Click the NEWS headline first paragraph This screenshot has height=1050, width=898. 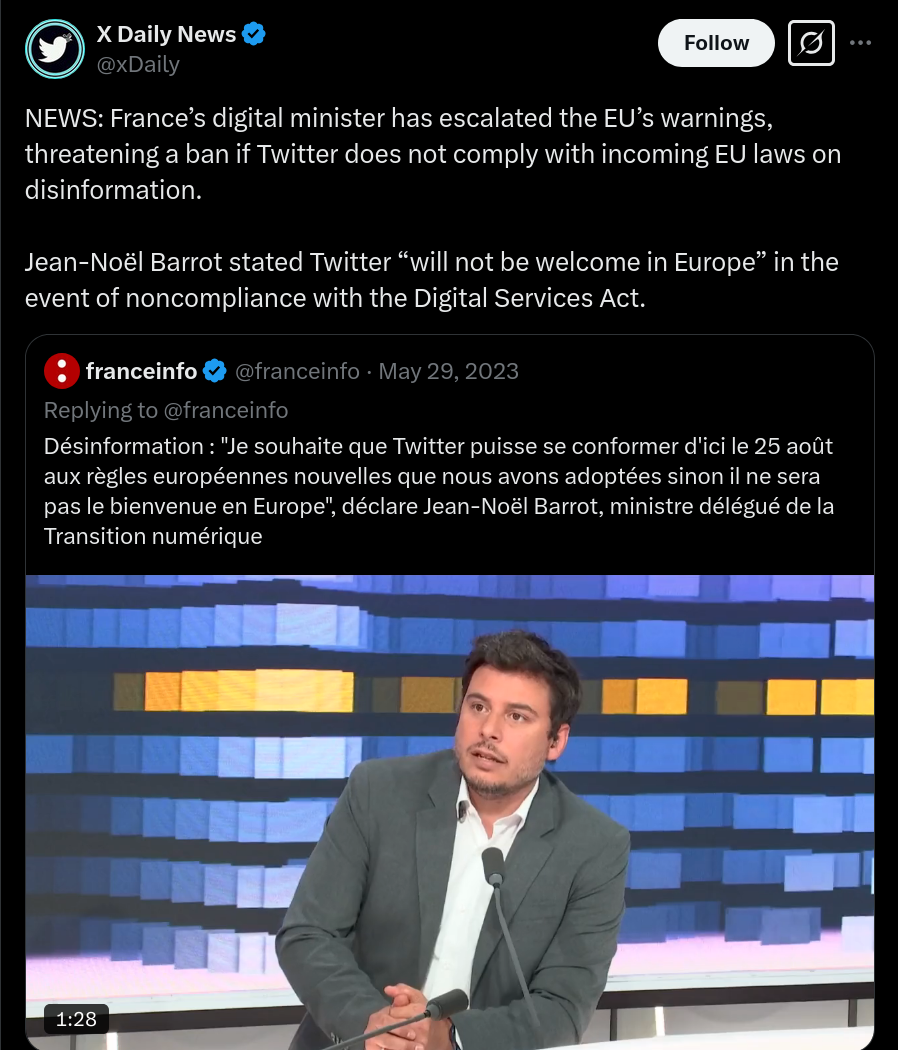pos(433,154)
